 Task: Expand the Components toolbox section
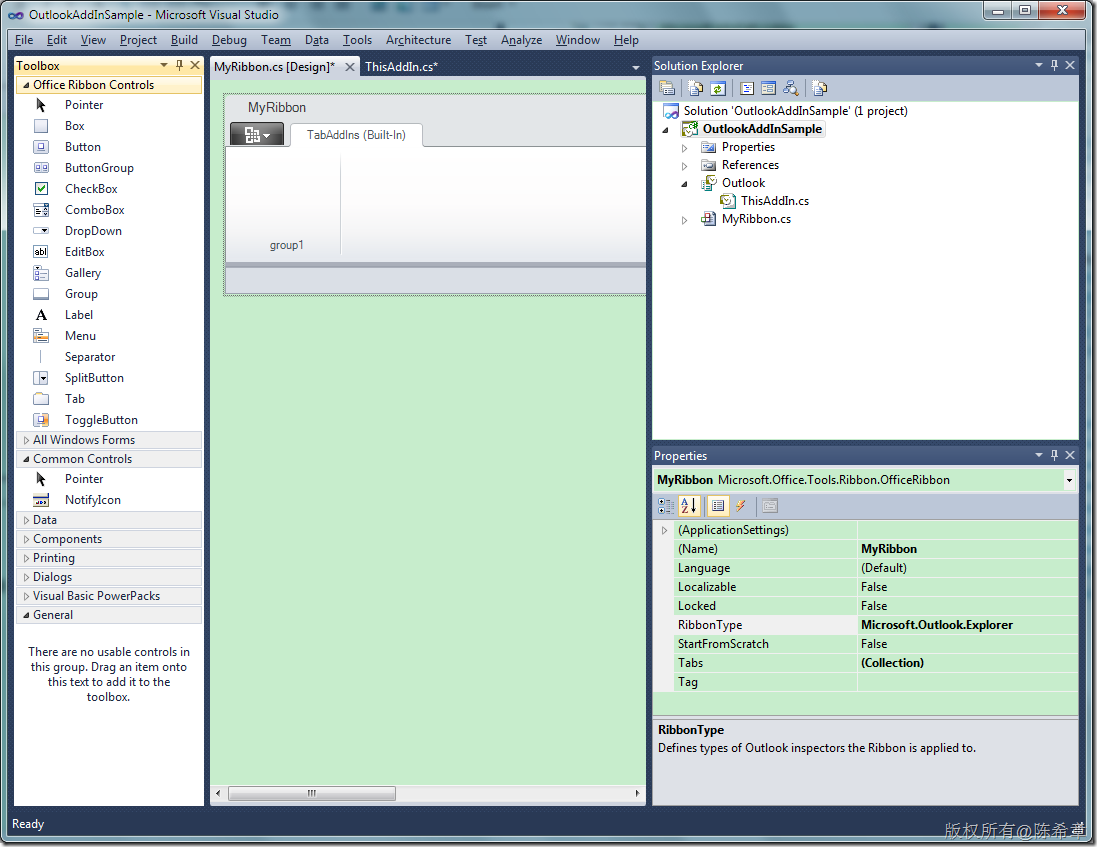27,539
